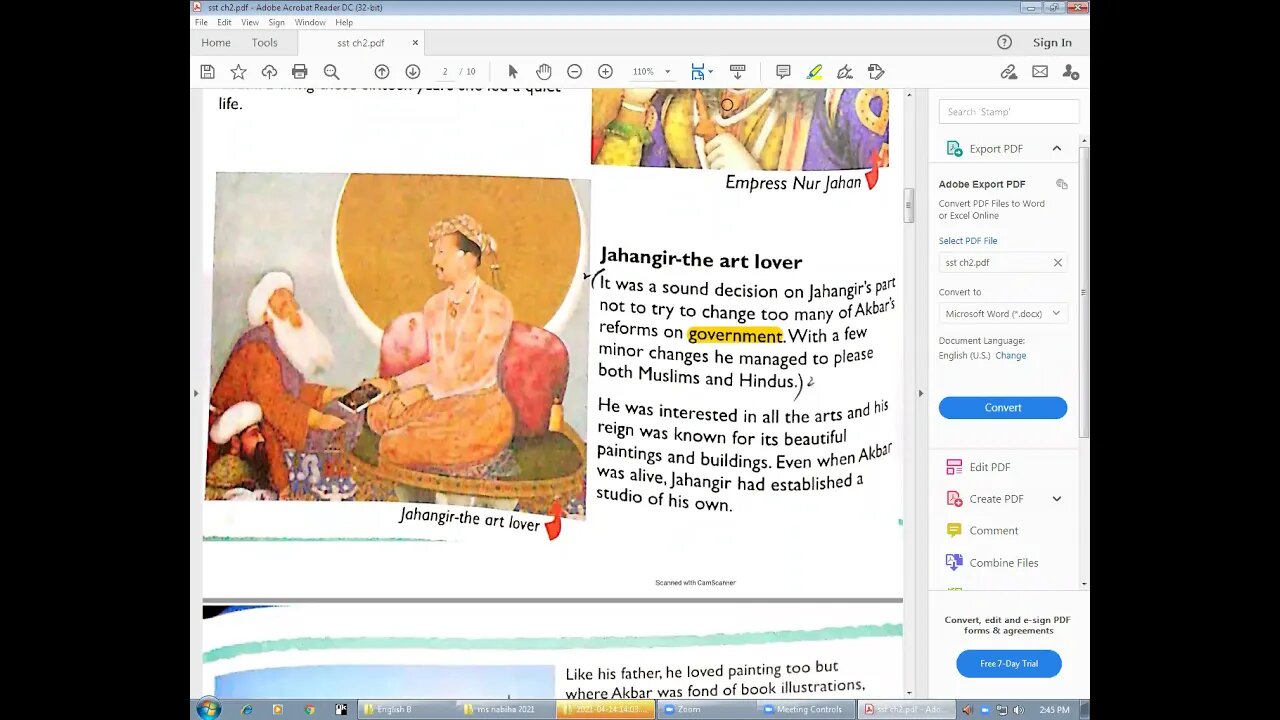Click the Change document language link
Viewport: 1280px width, 720px height.
tap(1010, 356)
